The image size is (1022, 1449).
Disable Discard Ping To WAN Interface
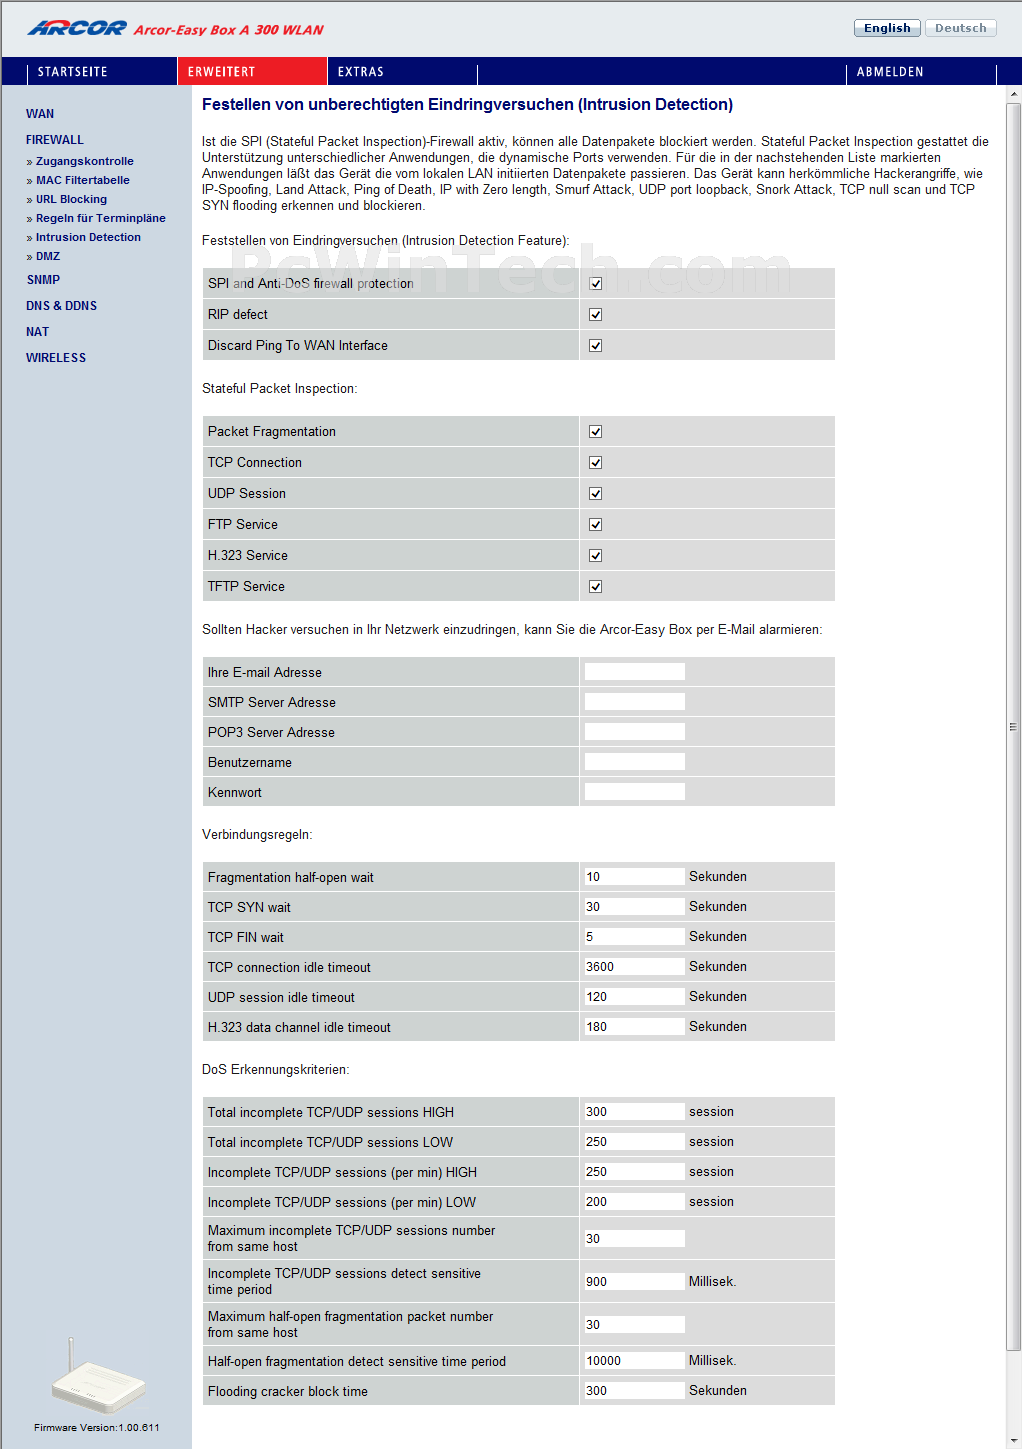[x=595, y=346]
